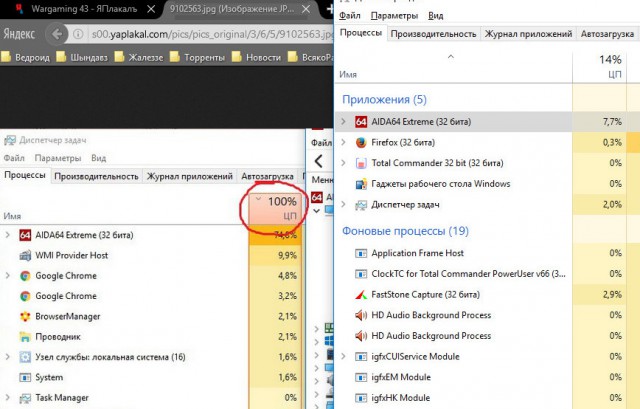The height and width of the screenshot is (409, 640).
Task: Open Файл menu in right Task Manager
Action: 350,16
